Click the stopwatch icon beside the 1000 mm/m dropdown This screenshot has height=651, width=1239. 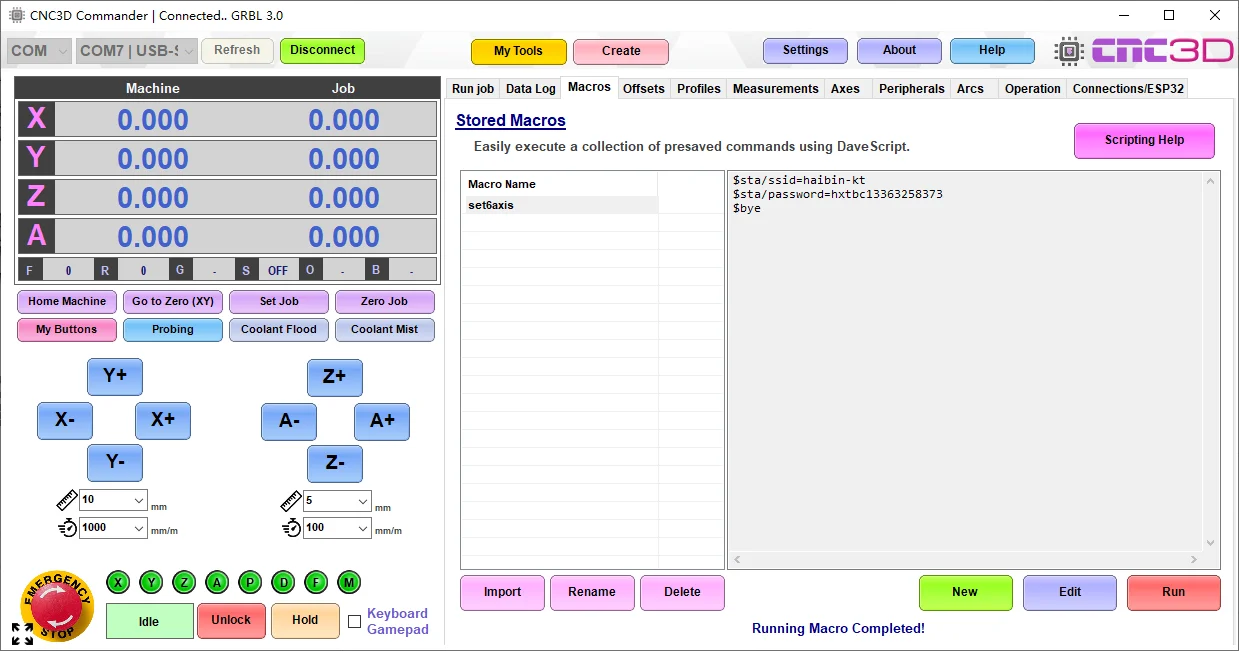point(67,527)
